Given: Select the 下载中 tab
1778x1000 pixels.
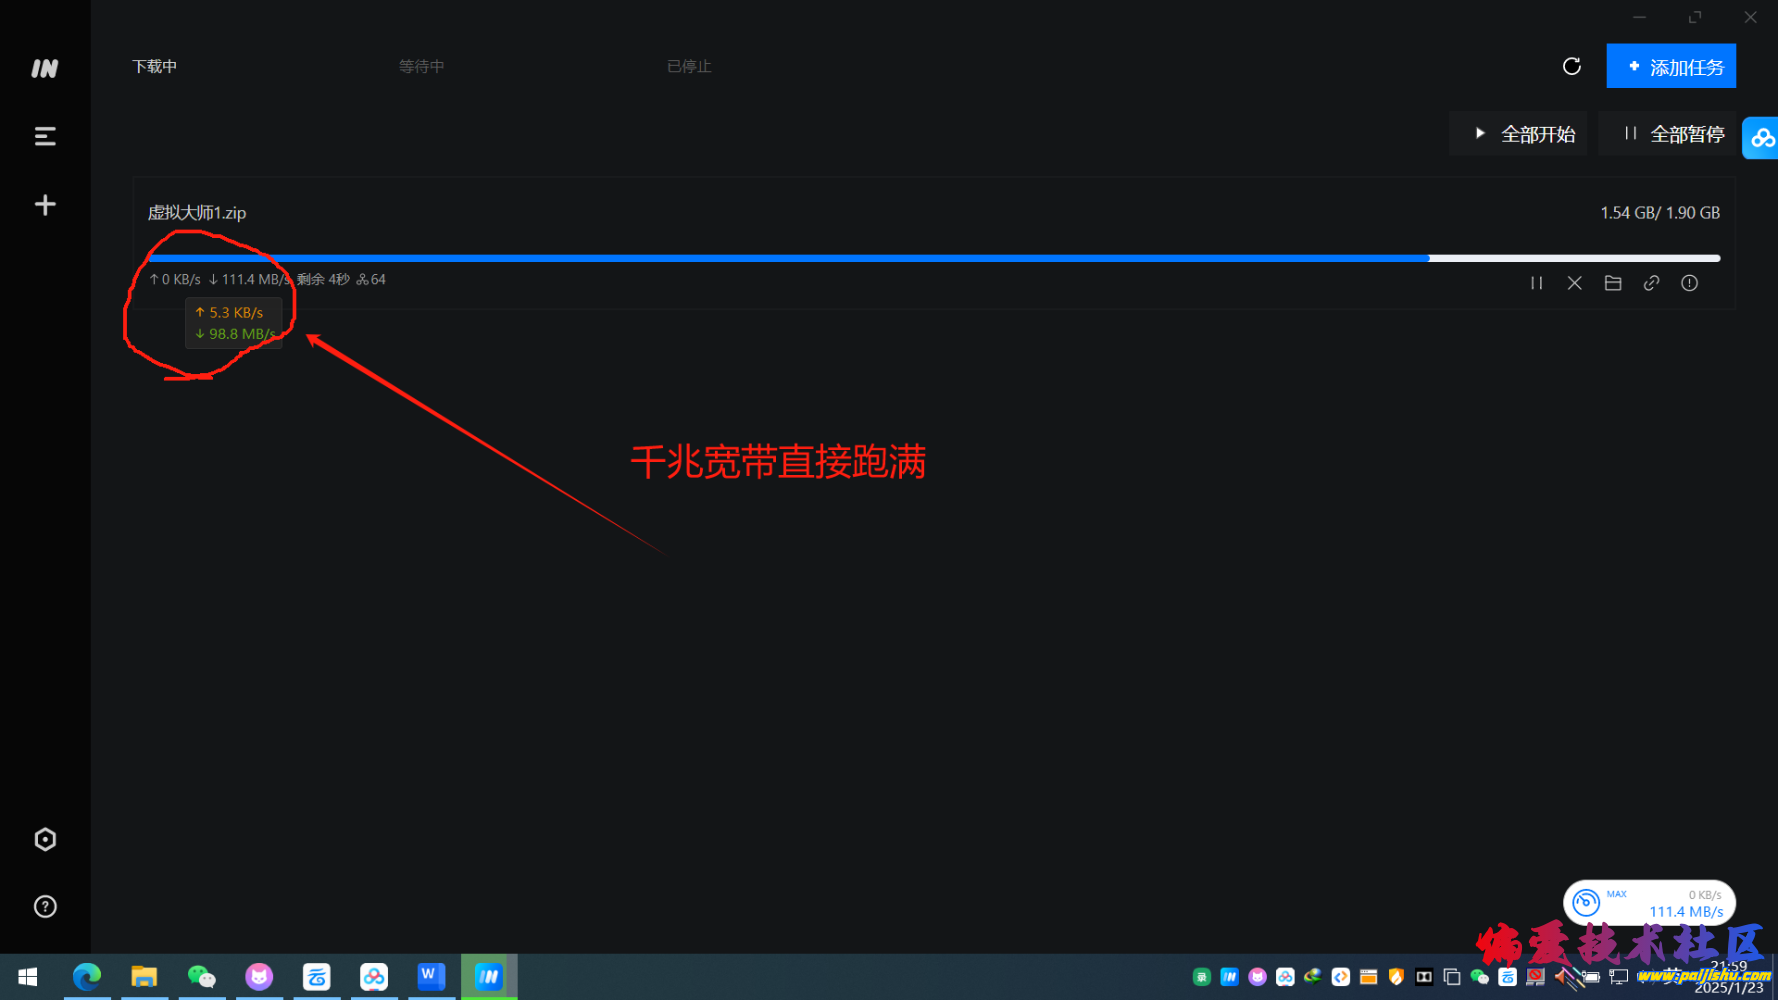Looking at the screenshot, I should (x=154, y=66).
